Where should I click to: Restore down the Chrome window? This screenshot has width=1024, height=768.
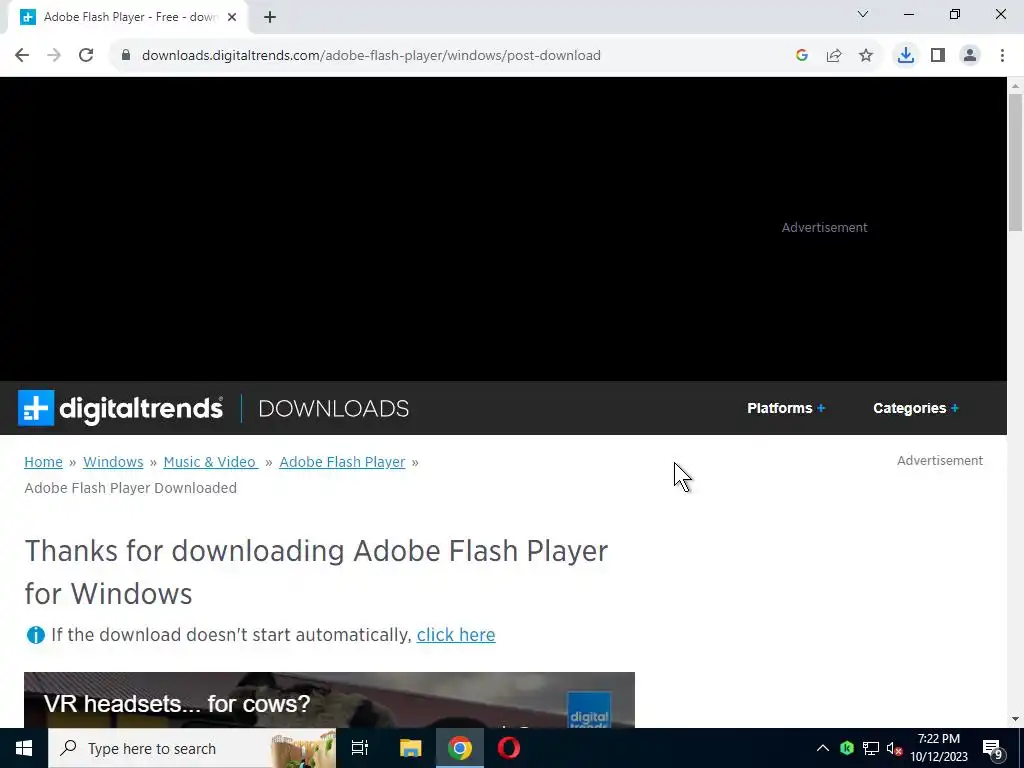point(955,14)
